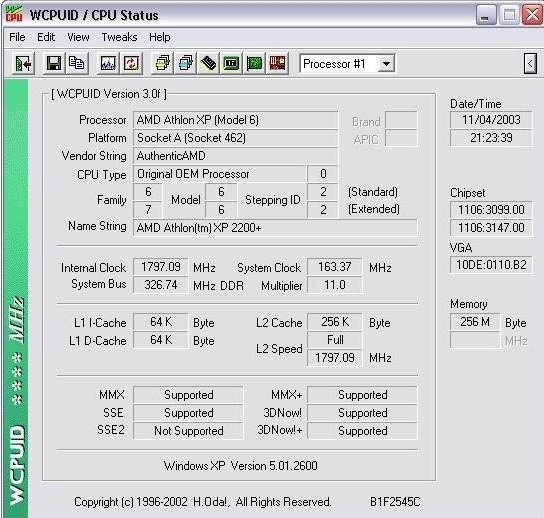Click the cyan stacked windows icon
The width and height of the screenshot is (544, 518).
[185, 63]
